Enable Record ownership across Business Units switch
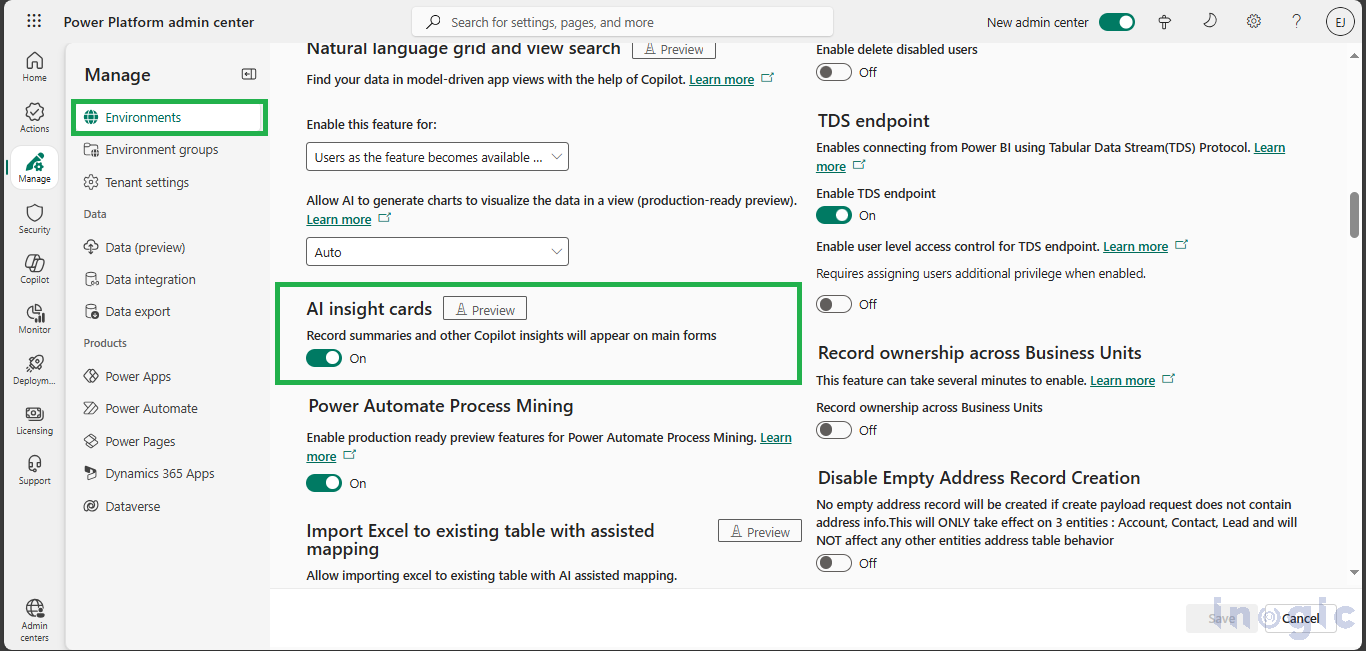Viewport: 1366px width, 651px height. [x=834, y=430]
